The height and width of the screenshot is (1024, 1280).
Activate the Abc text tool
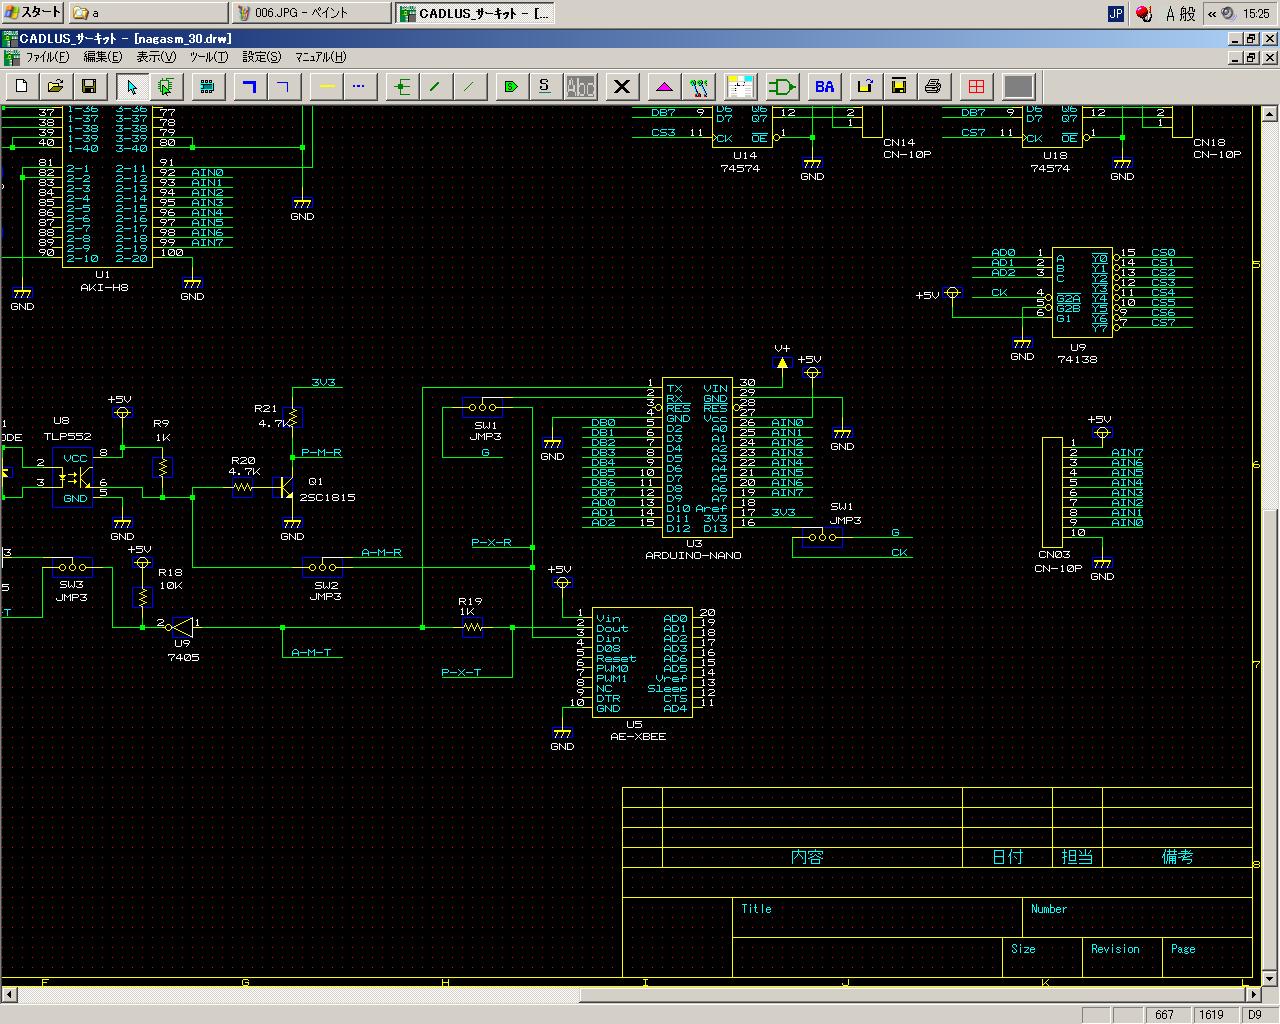pos(580,87)
